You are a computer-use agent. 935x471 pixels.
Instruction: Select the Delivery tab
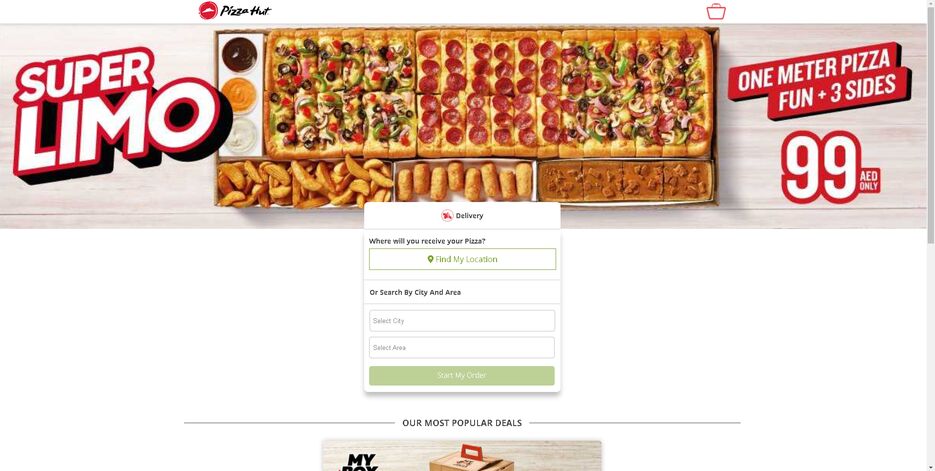pyautogui.click(x=462, y=215)
